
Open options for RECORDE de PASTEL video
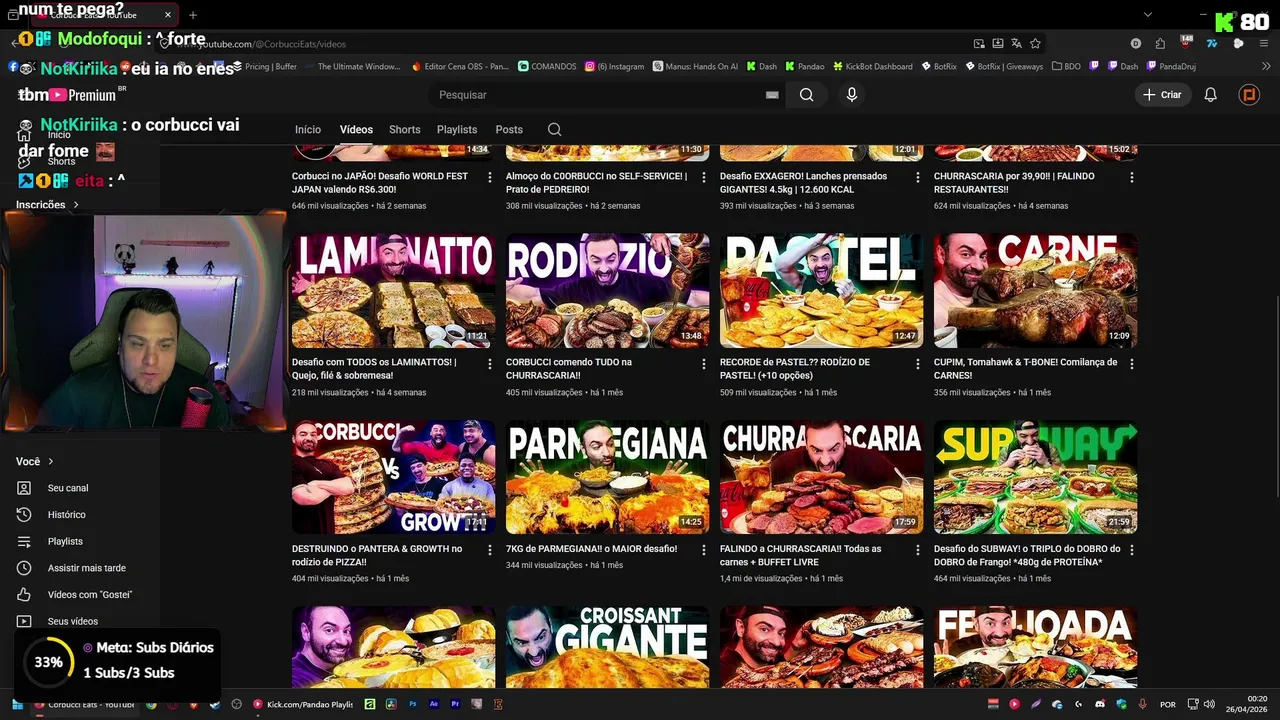918,364
